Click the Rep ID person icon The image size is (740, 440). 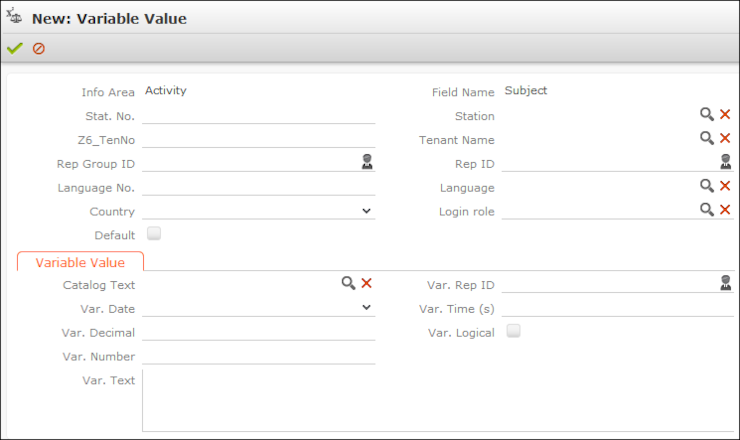point(725,162)
